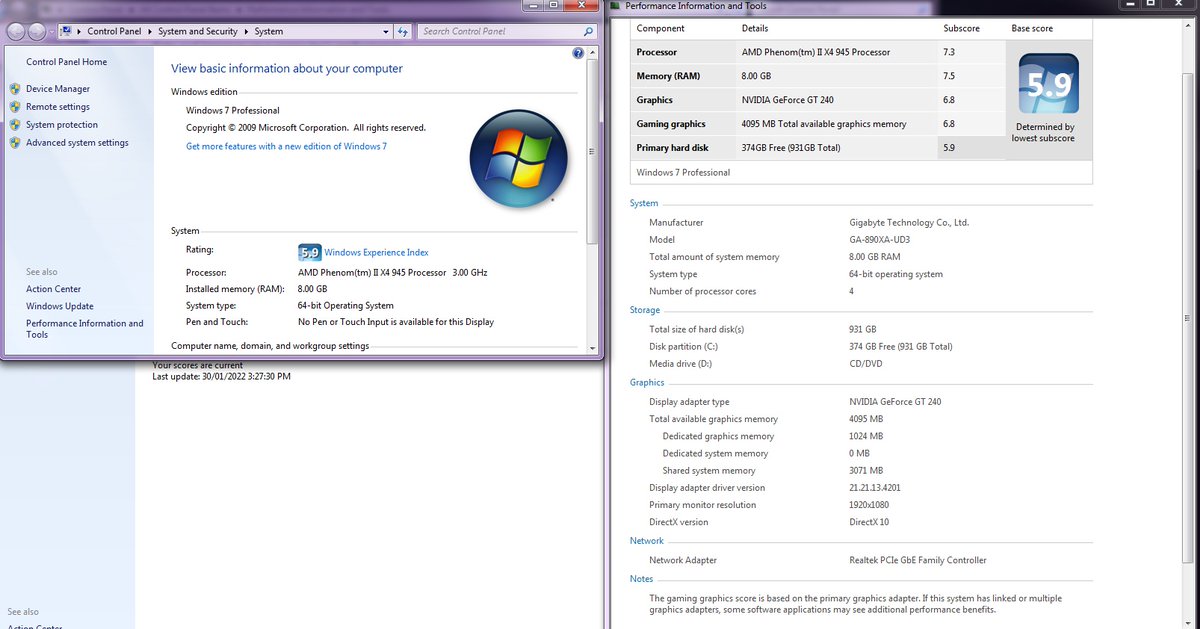Expand the arrow before Control Panel in breadcrumb
The height and width of the screenshot is (629, 1200).
click(x=79, y=31)
